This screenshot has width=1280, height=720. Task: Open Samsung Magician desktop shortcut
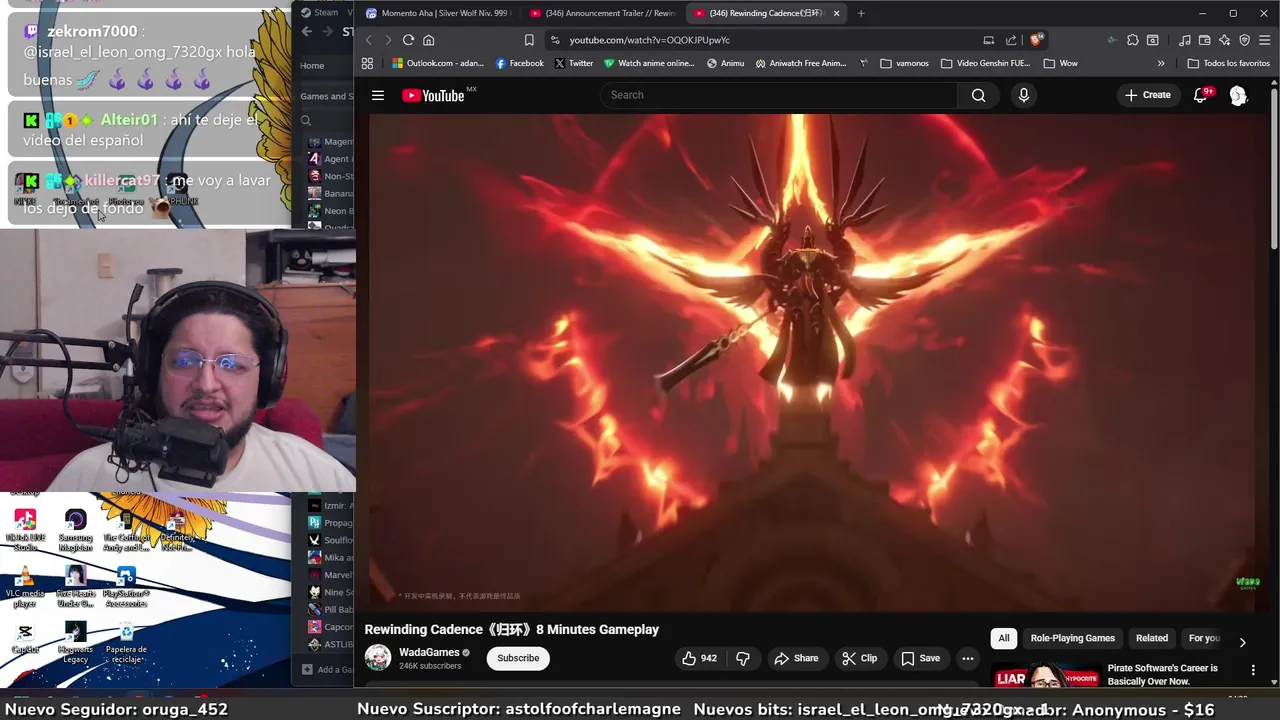click(x=76, y=531)
